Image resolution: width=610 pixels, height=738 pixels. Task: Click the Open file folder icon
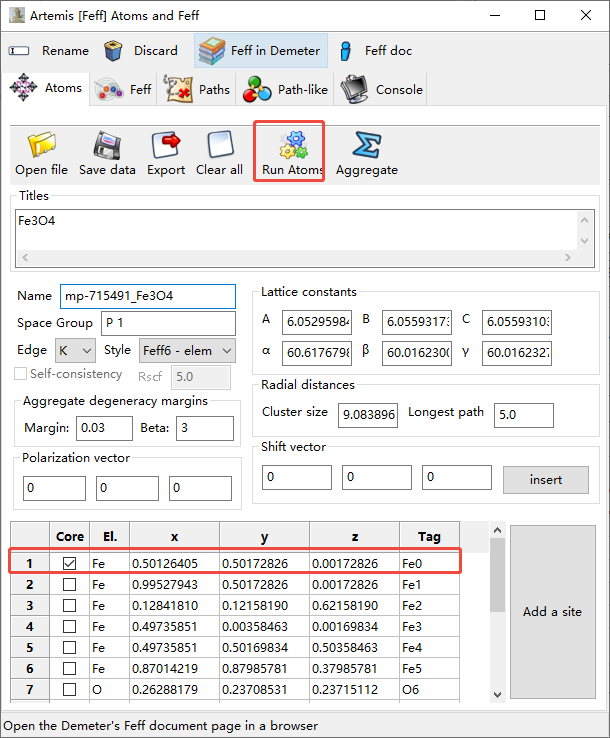pyautogui.click(x=42, y=147)
